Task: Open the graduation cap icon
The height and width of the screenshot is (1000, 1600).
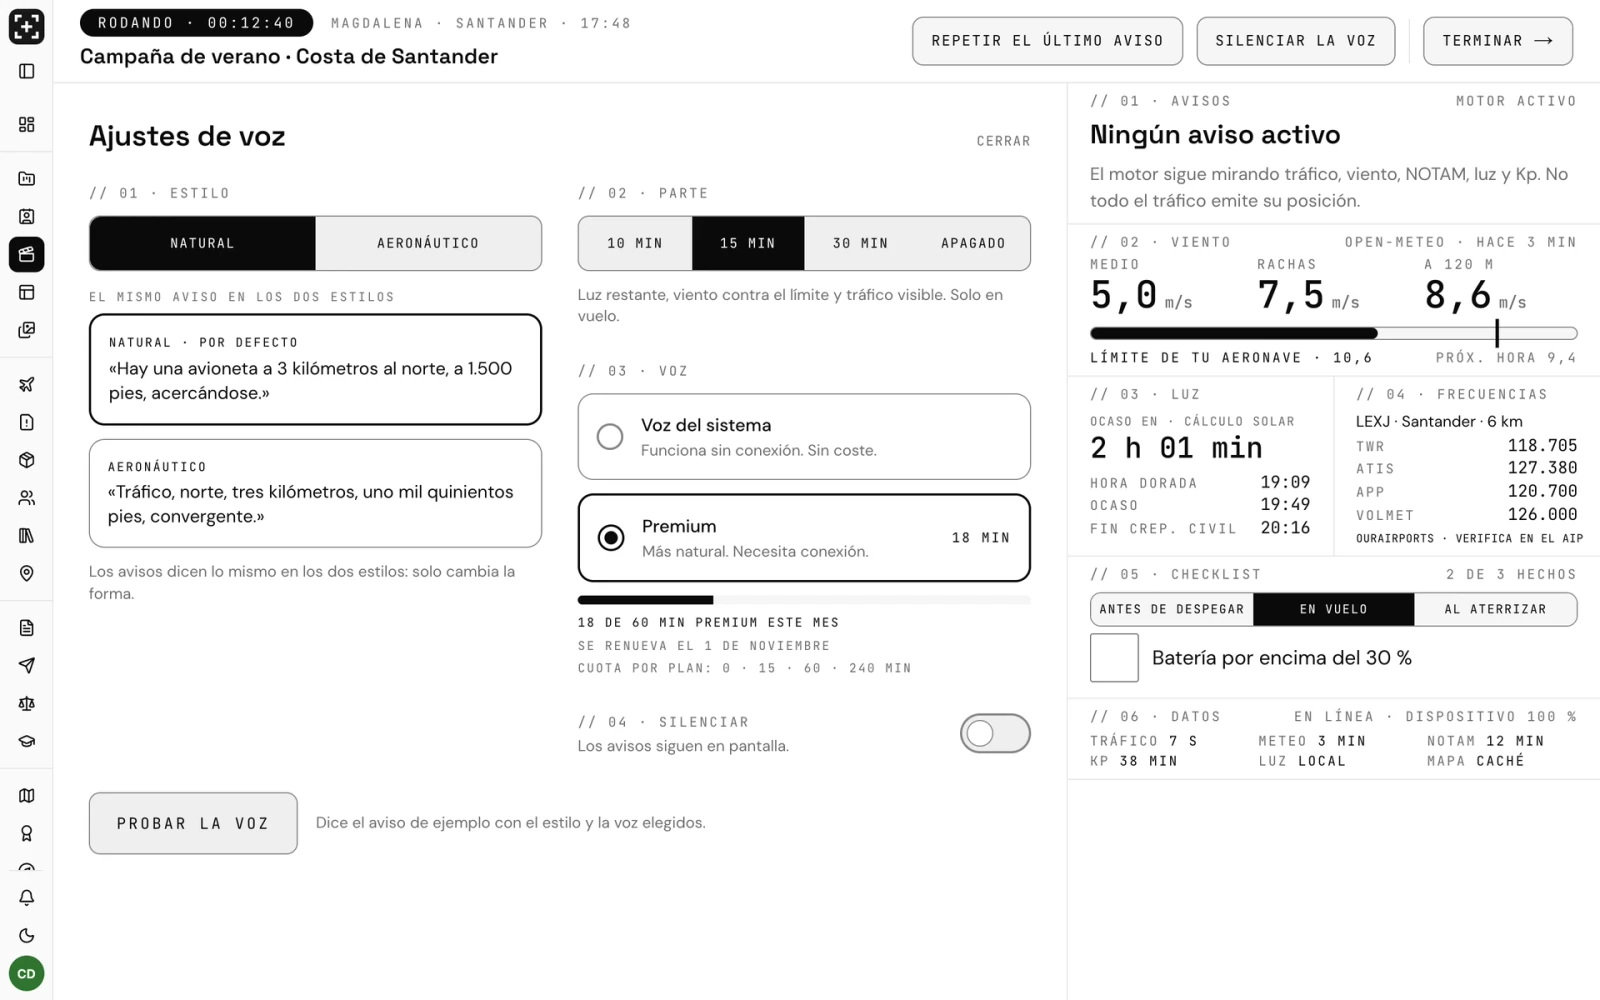Action: point(27,742)
